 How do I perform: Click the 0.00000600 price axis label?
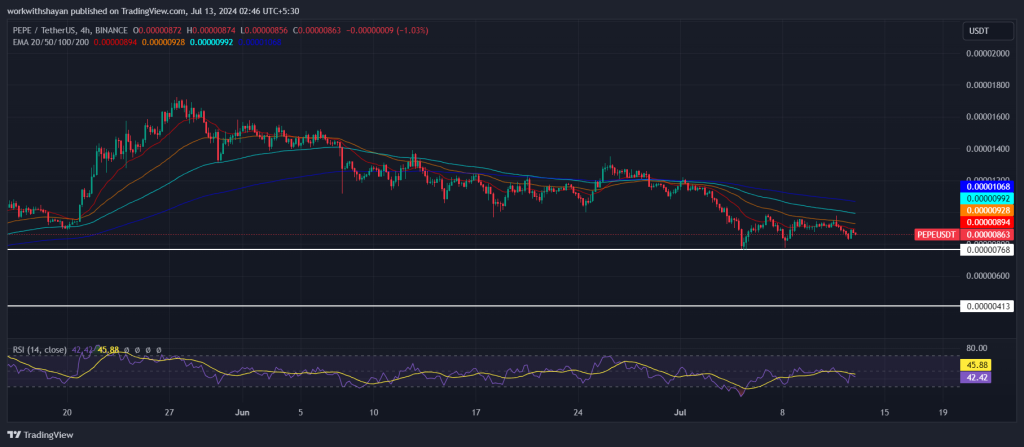click(x=988, y=276)
